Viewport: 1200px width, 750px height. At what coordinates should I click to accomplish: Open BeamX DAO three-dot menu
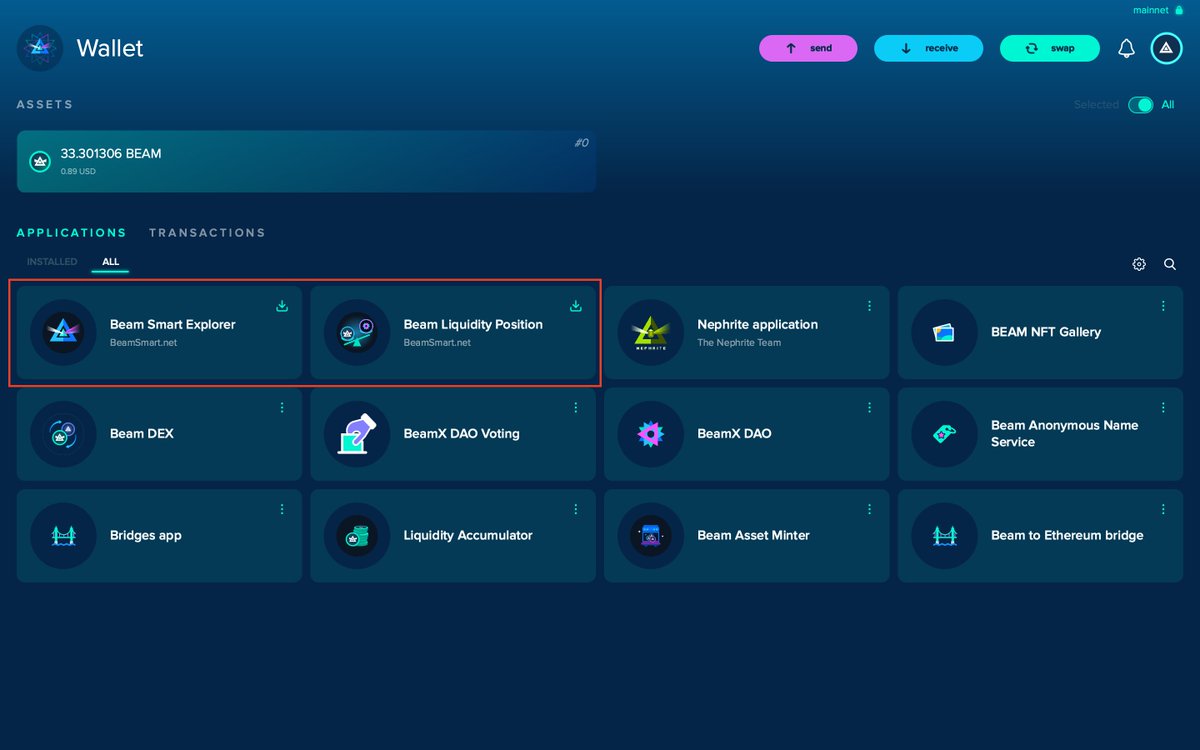[x=870, y=408]
